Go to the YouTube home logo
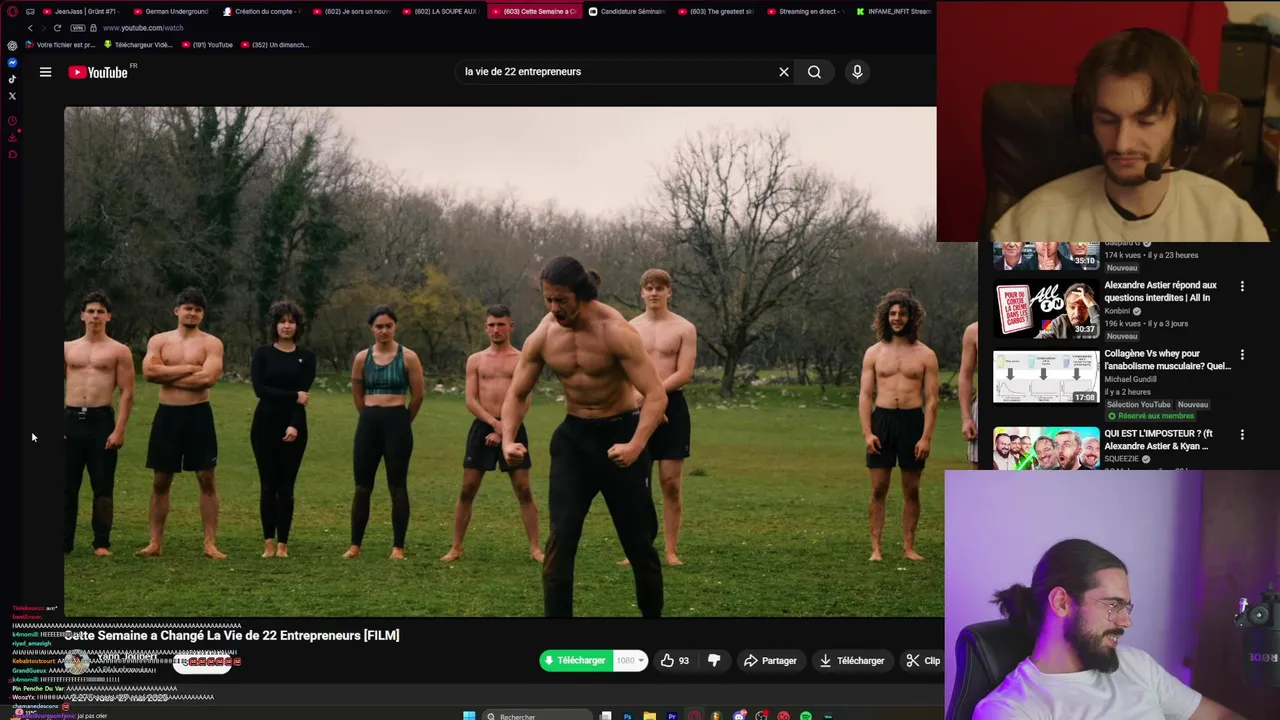Viewport: 1280px width, 720px height. point(98,72)
